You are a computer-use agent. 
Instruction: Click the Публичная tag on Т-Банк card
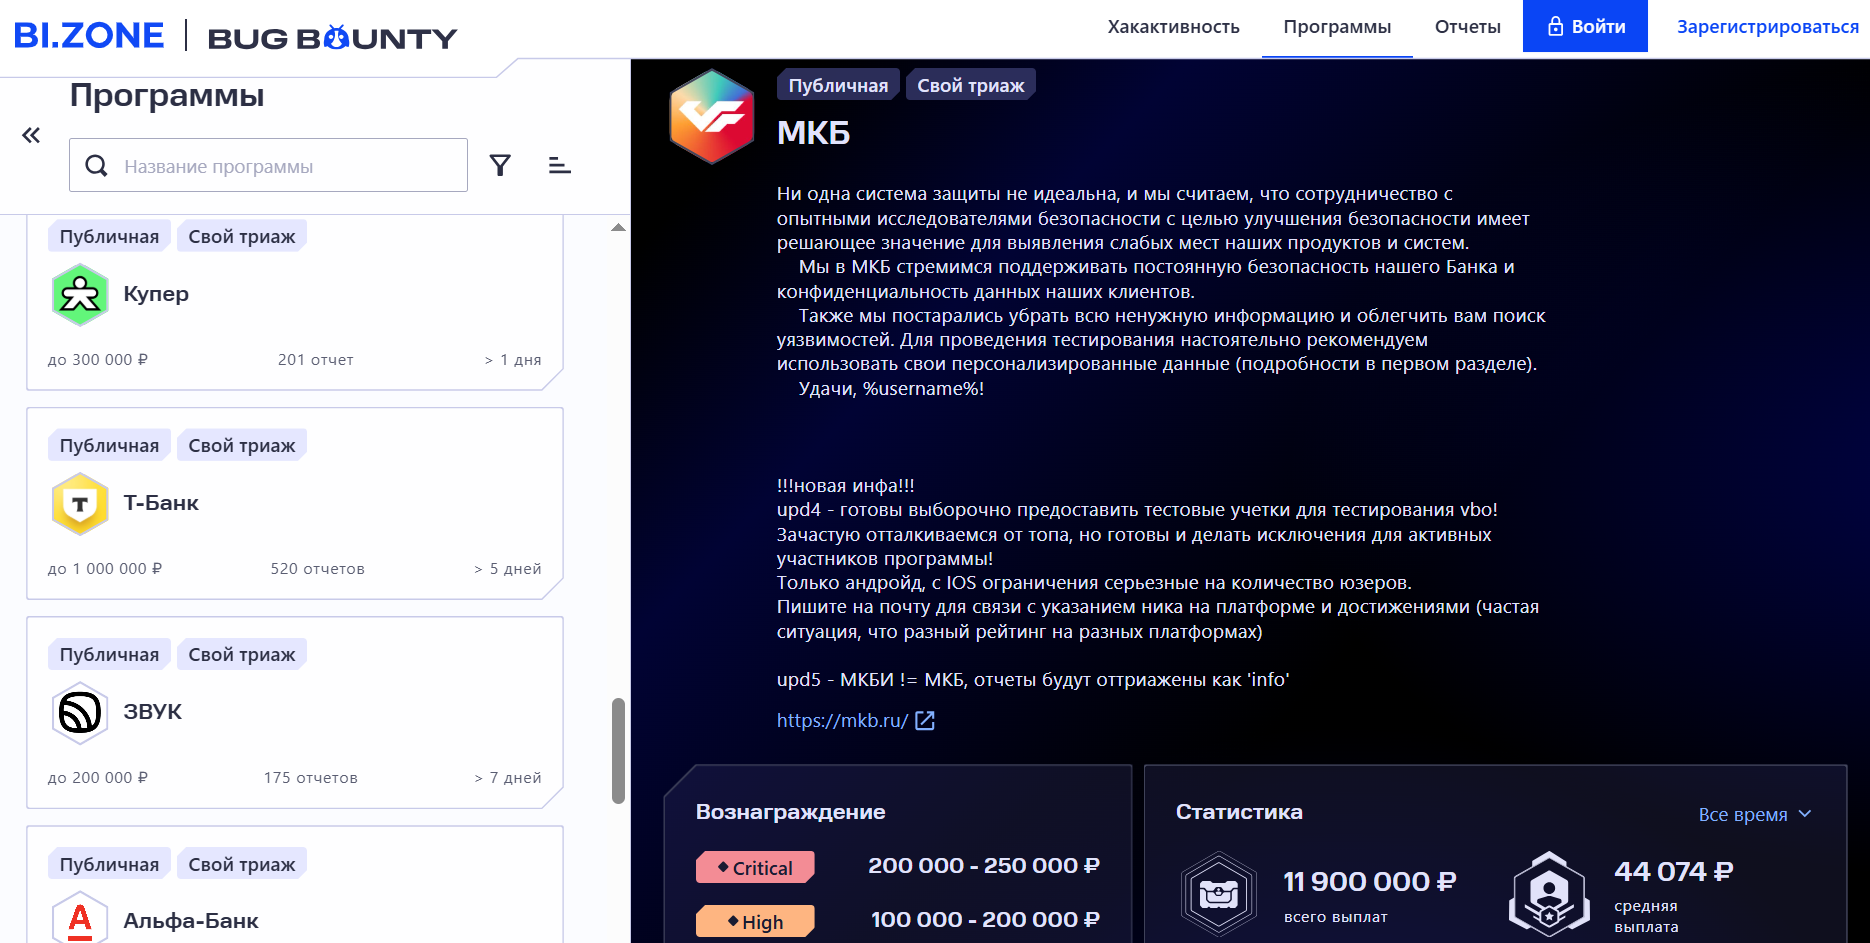coord(109,446)
